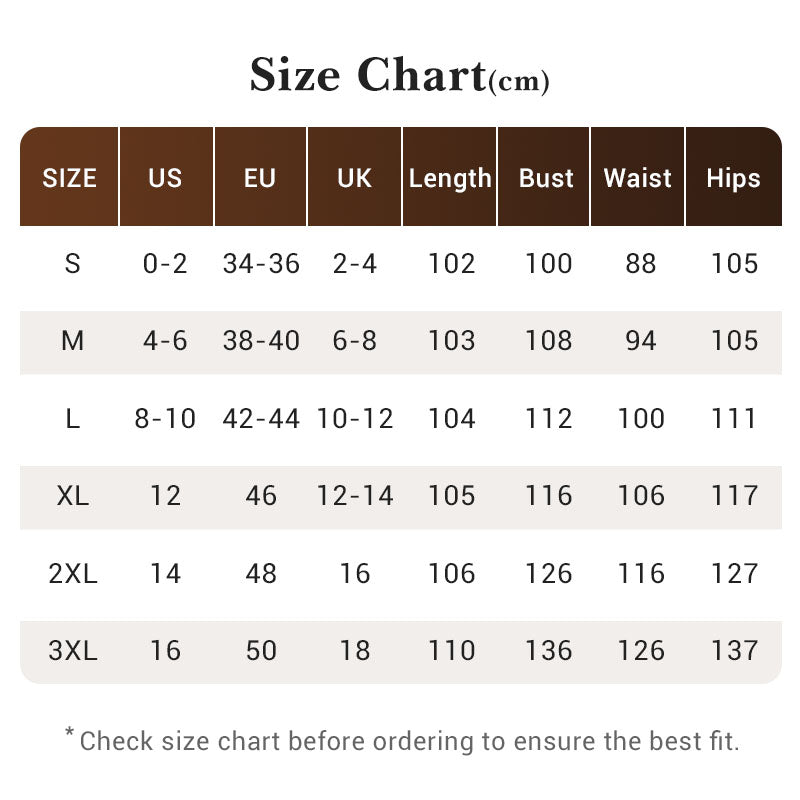Click the length value 110 for 3XL
Image resolution: width=800 pixels, height=800 pixels.
451,651
